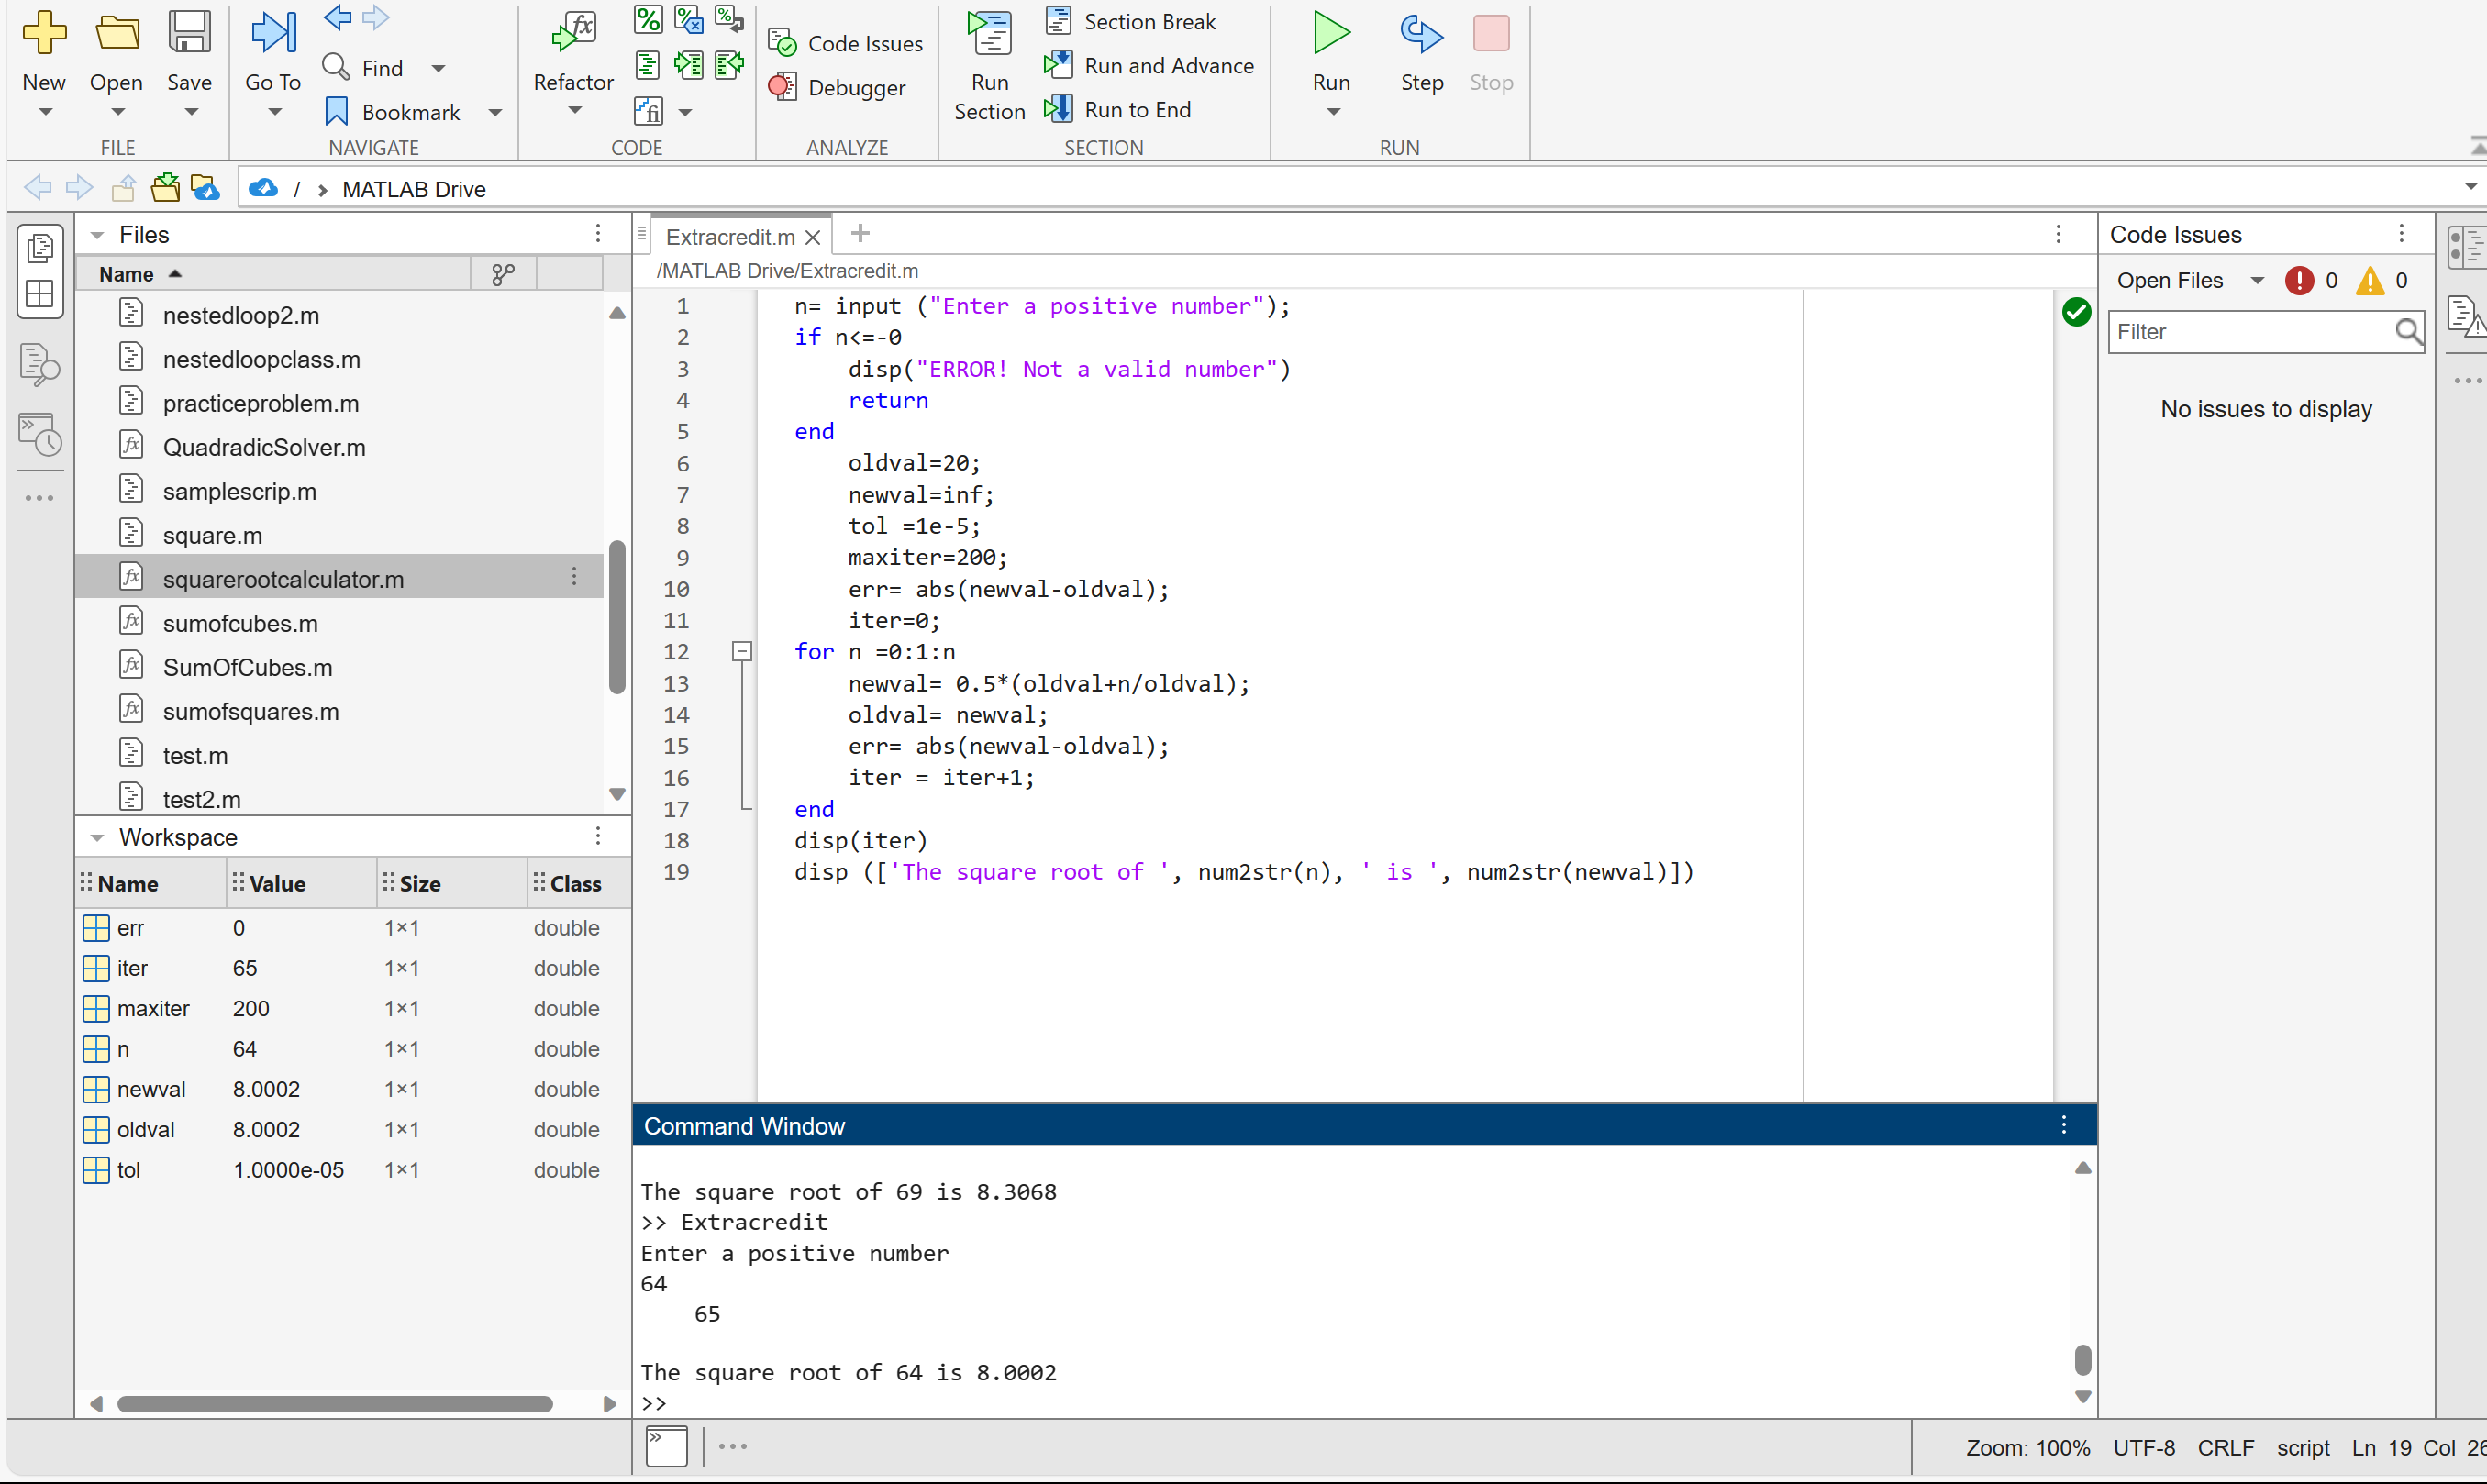Insert a Section Break
The width and height of the screenshot is (2487, 1484).
(x=1131, y=21)
